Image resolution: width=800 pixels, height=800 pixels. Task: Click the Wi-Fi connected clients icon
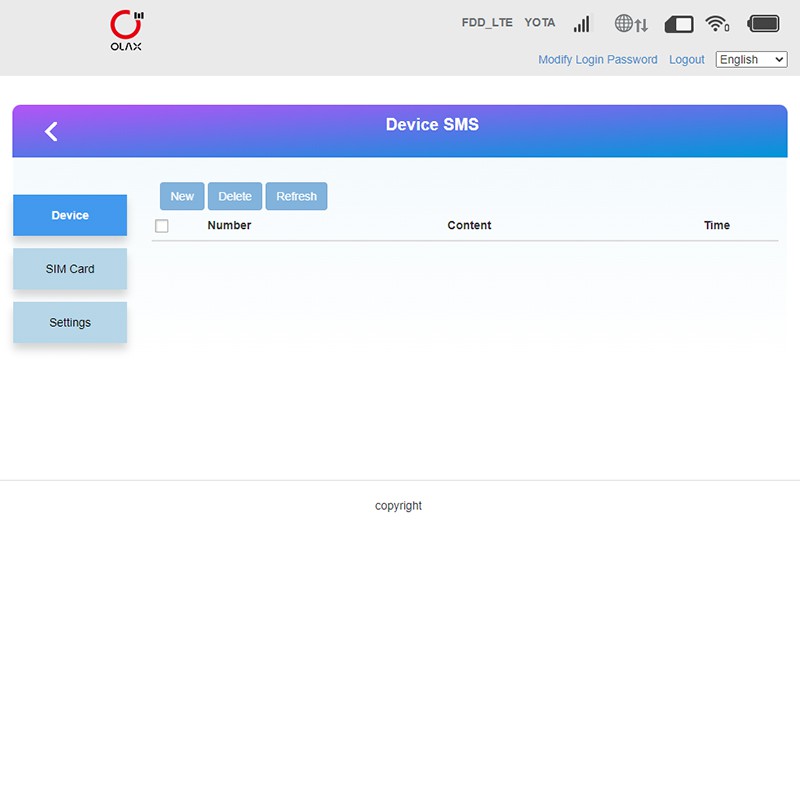click(717, 23)
